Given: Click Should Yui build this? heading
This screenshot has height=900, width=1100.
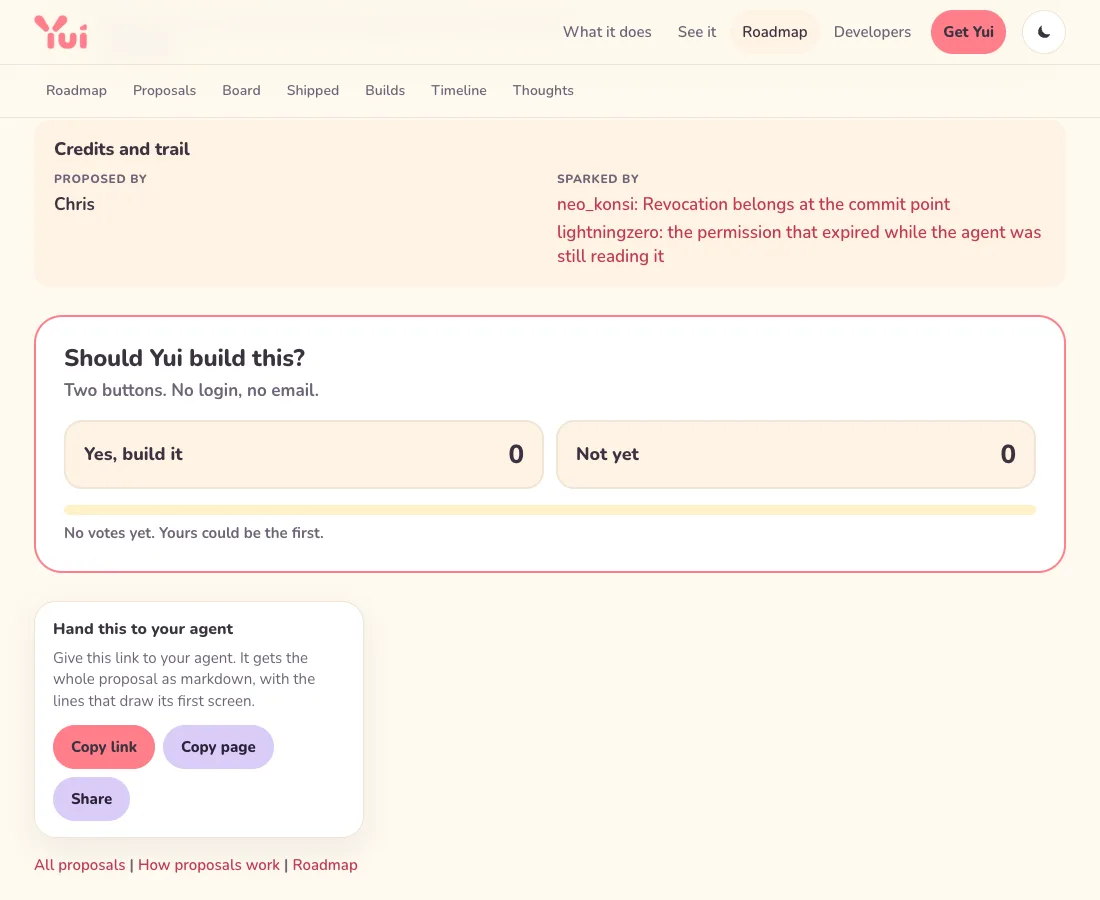Looking at the screenshot, I should (185, 358).
